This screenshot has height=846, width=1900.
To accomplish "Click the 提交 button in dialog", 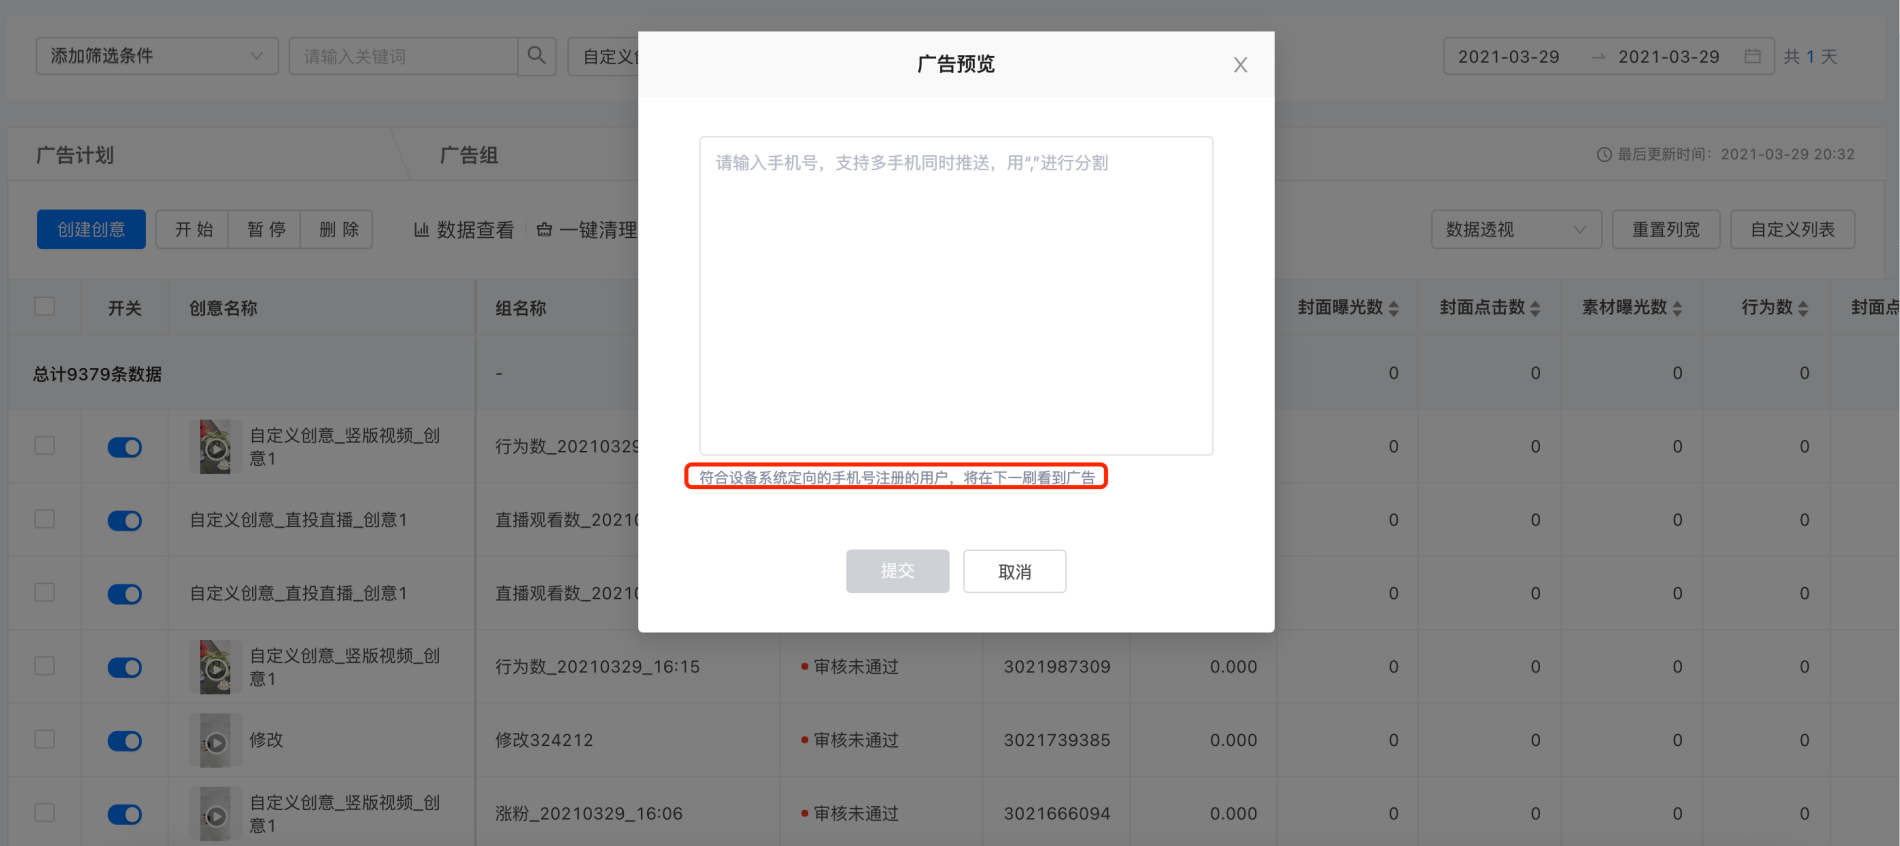I will pyautogui.click(x=897, y=571).
